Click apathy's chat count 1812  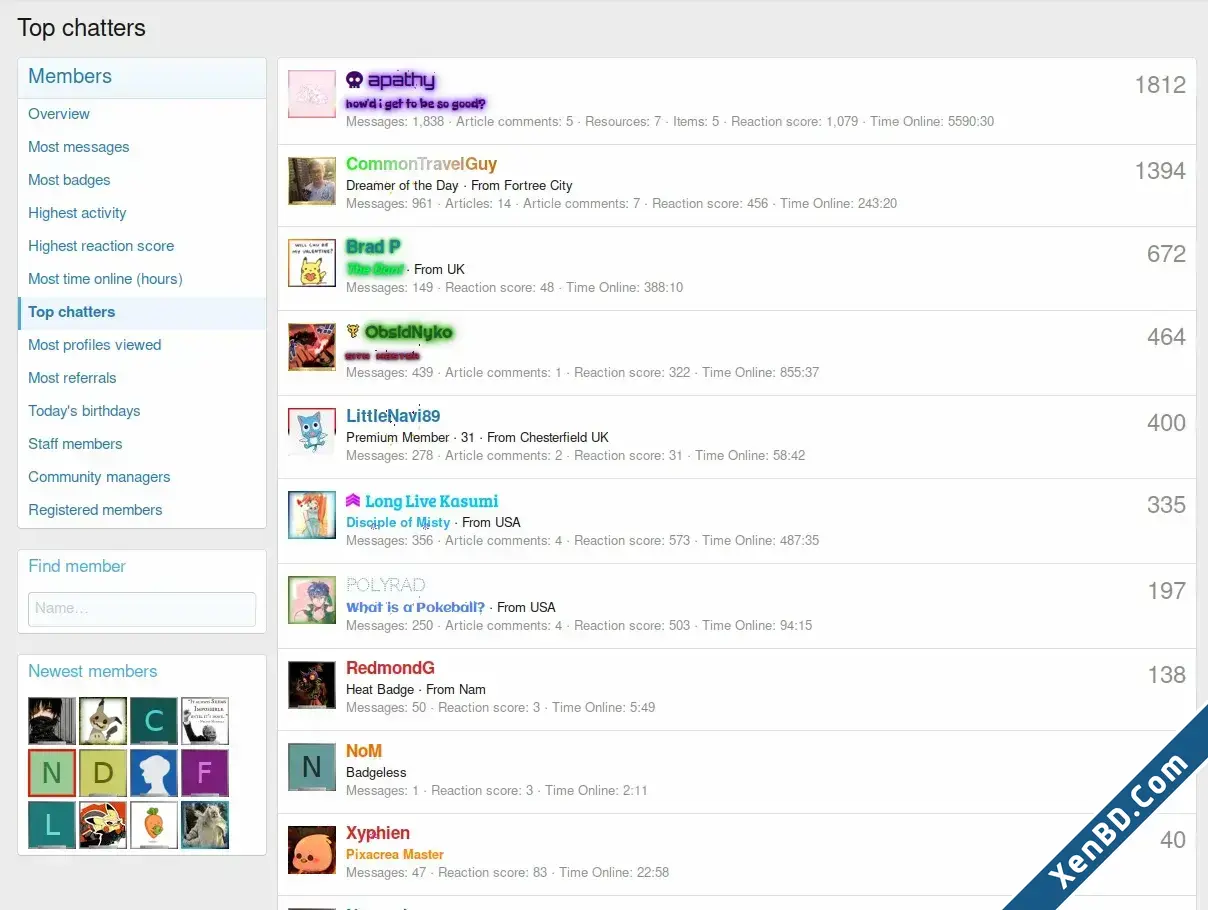click(x=1160, y=85)
